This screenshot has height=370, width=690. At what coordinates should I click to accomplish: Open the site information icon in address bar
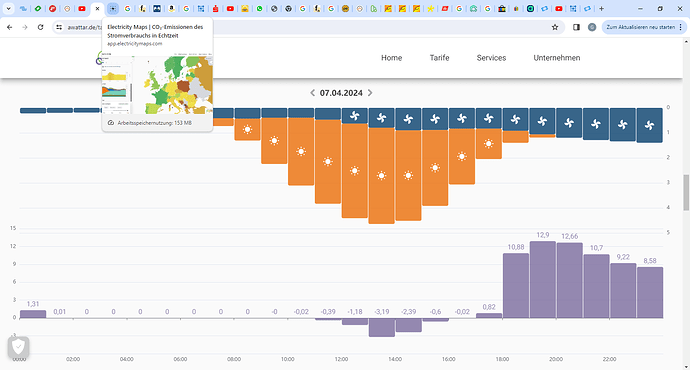click(59, 27)
